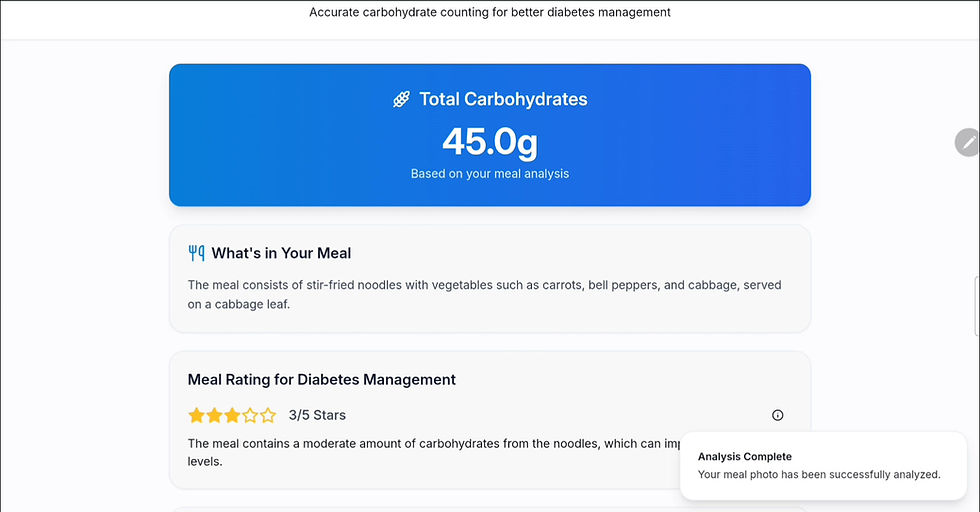Click the stir-fried noodles meal description
This screenshot has width=980, height=512.
tap(484, 295)
